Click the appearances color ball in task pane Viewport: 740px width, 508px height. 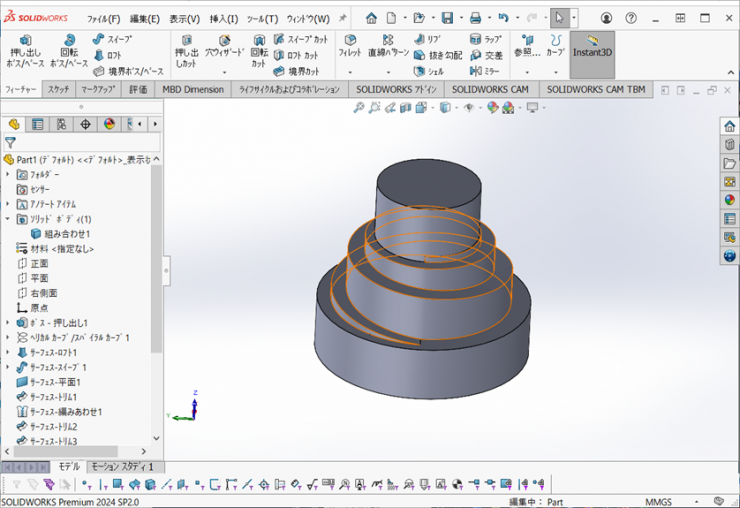(x=729, y=199)
